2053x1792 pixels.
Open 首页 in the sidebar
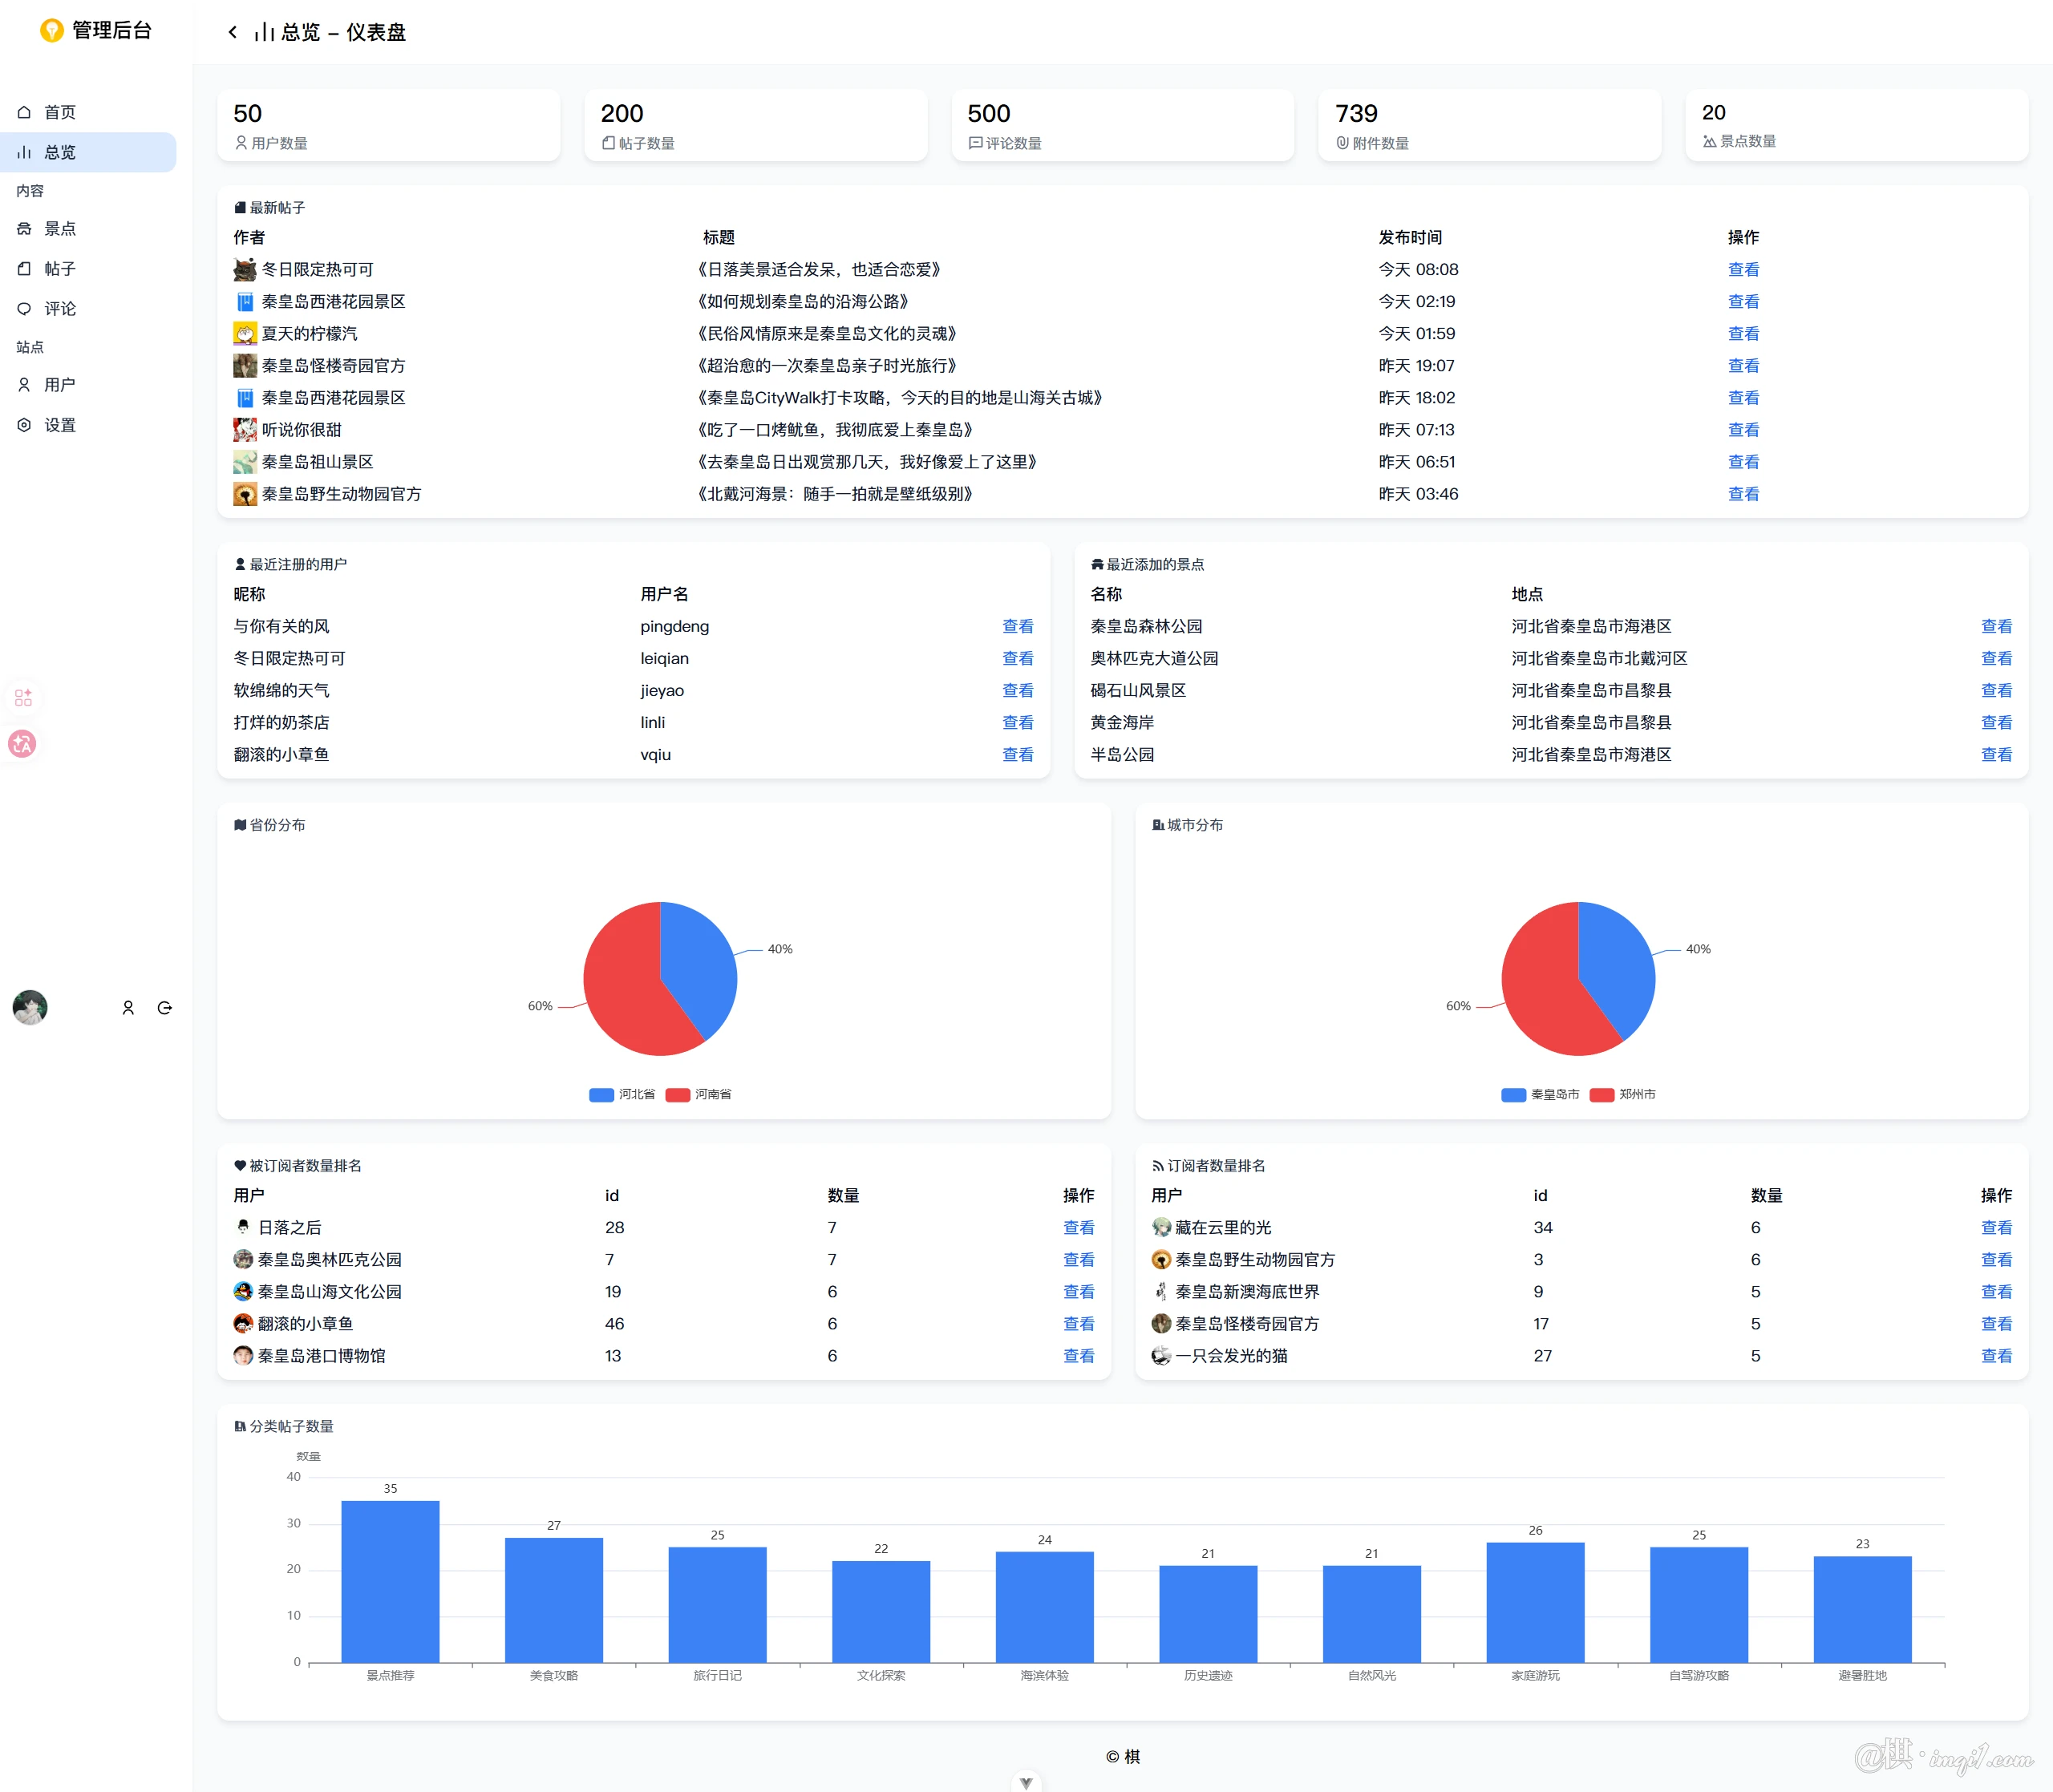tap(59, 112)
